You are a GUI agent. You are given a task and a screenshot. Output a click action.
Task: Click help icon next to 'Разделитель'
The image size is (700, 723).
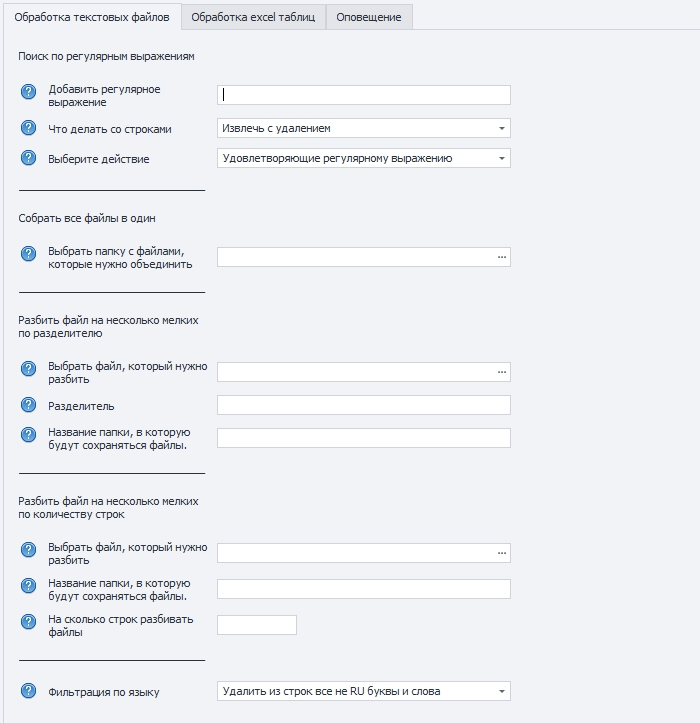pos(28,405)
